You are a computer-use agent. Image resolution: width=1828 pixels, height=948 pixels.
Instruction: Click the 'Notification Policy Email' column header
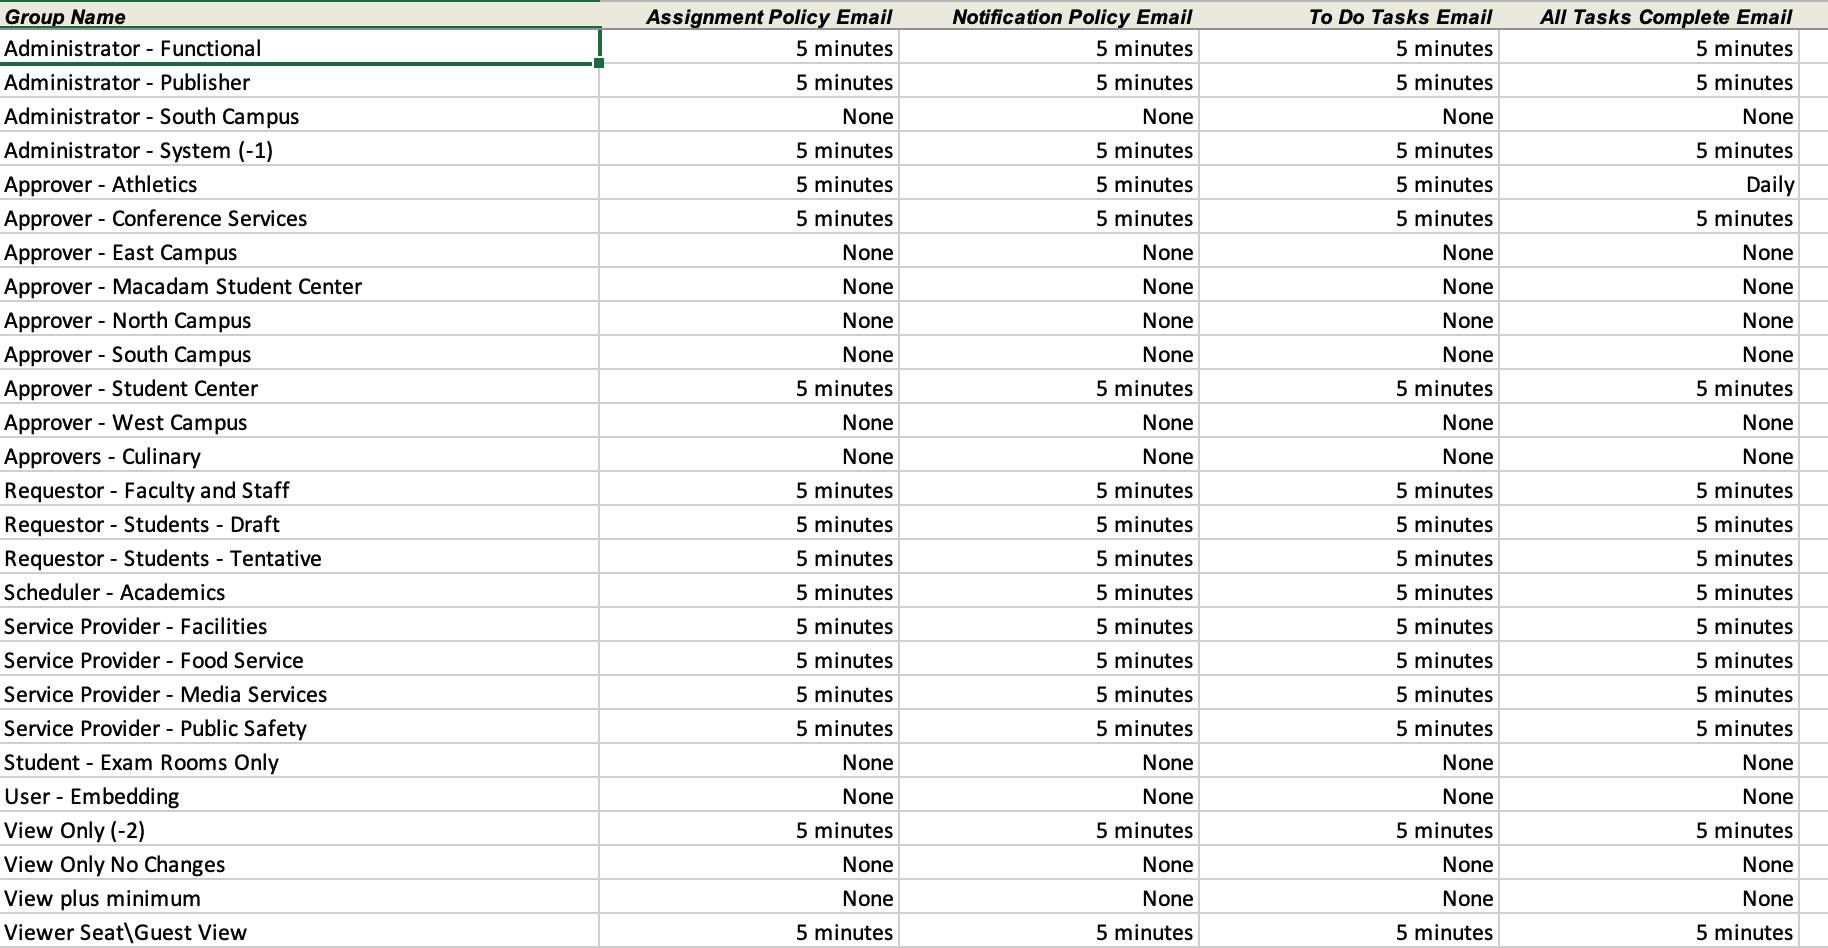[x=1049, y=16]
